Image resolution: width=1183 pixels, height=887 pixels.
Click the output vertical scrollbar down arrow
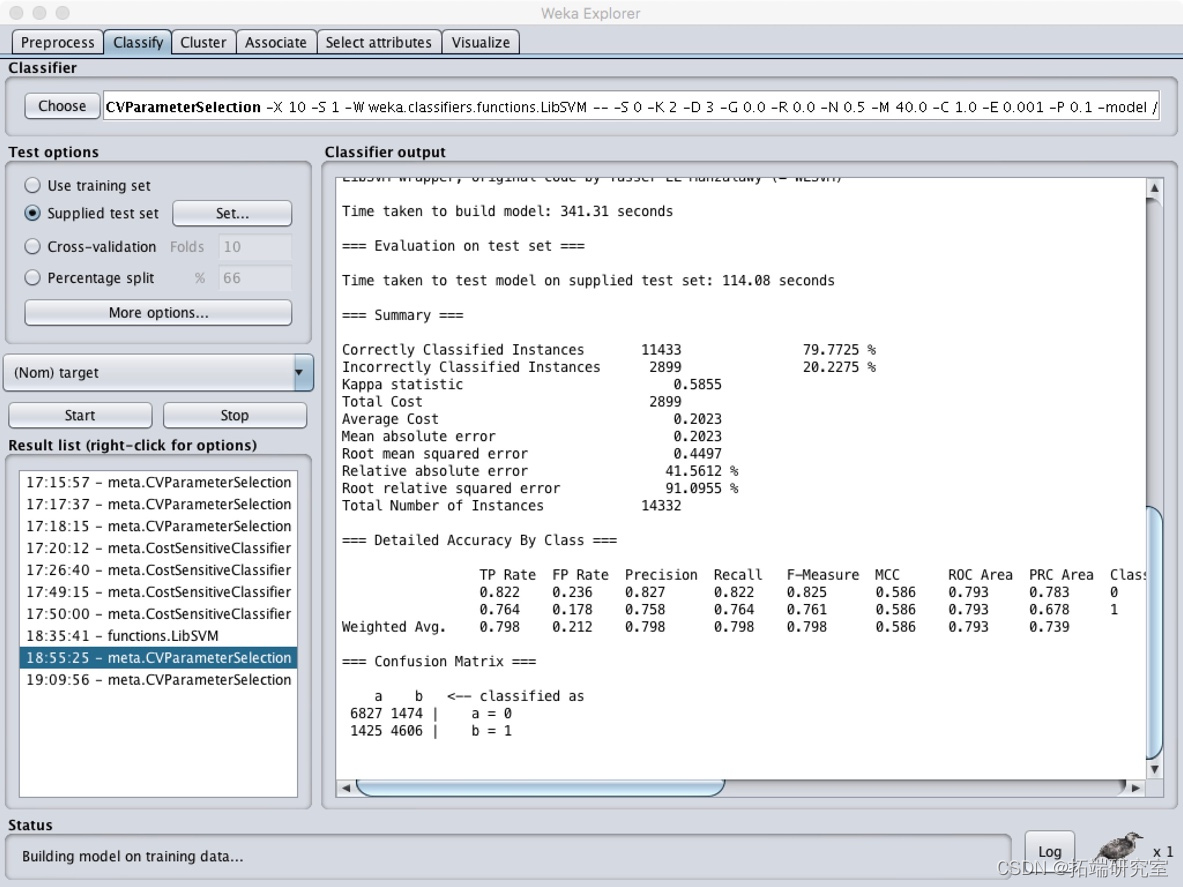1154,769
